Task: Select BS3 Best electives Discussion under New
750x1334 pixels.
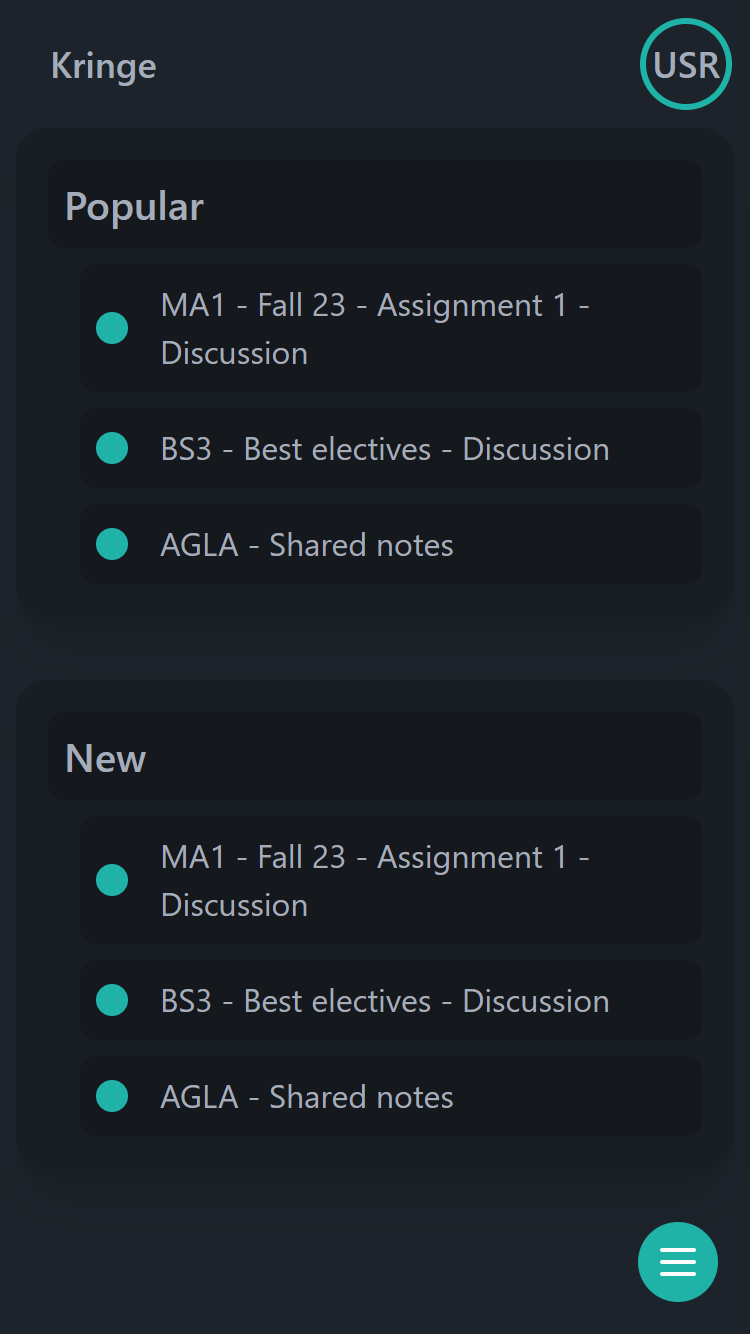Action: click(x=385, y=1001)
